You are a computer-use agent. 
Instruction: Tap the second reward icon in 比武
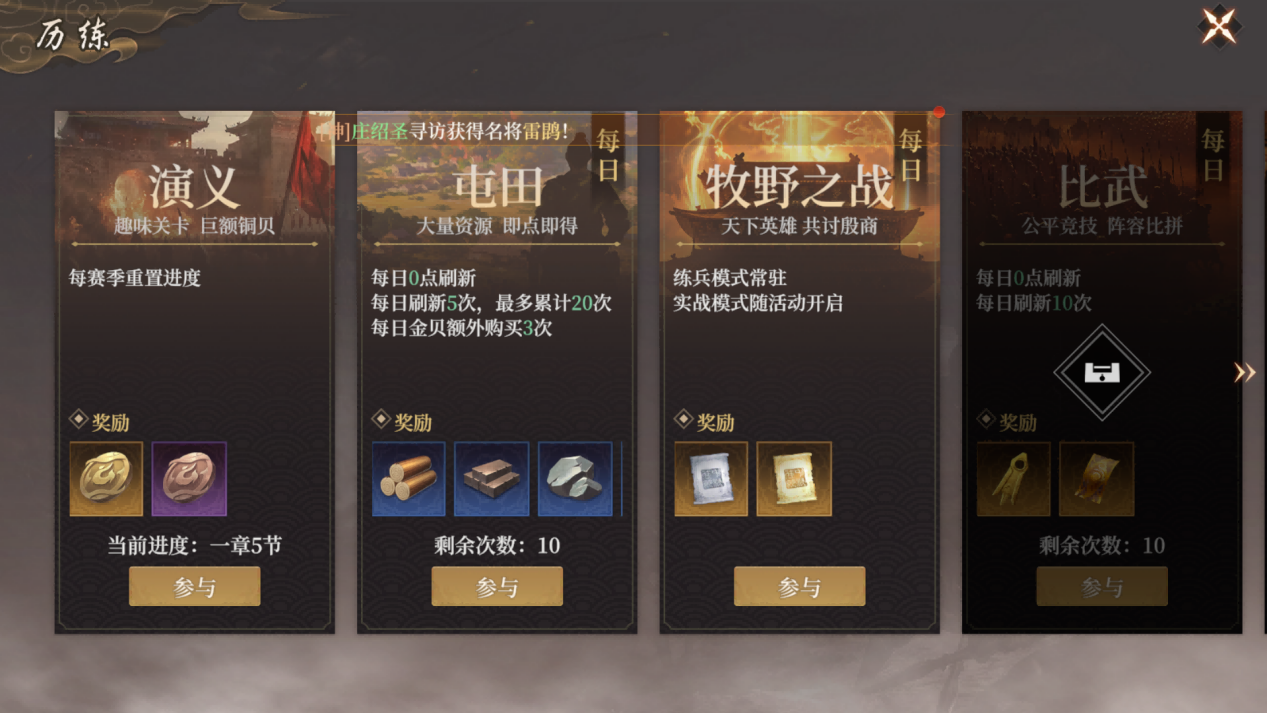tap(1097, 479)
